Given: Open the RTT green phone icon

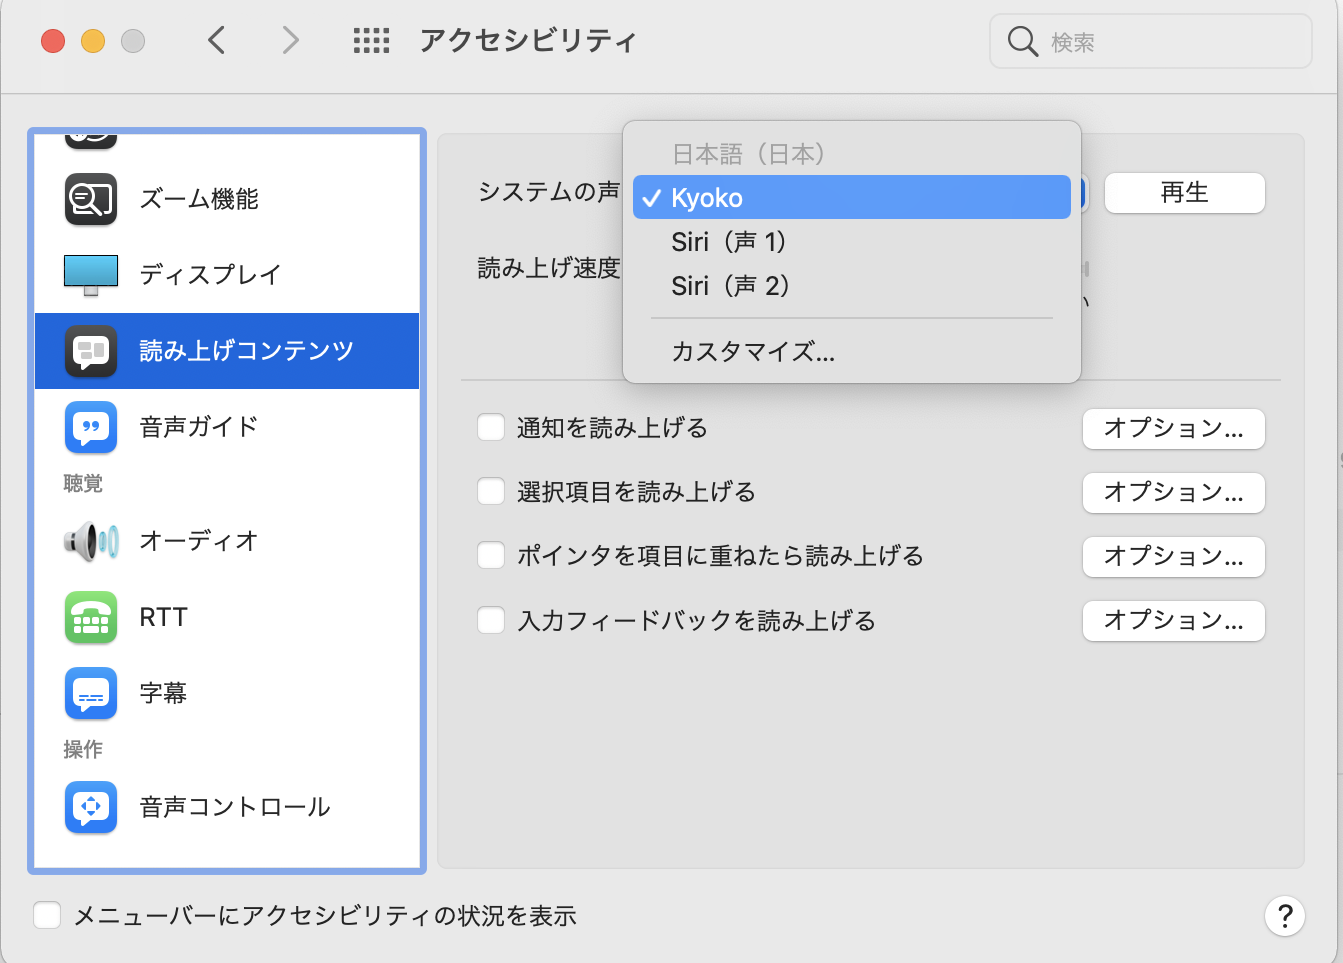Looking at the screenshot, I should point(91,617).
